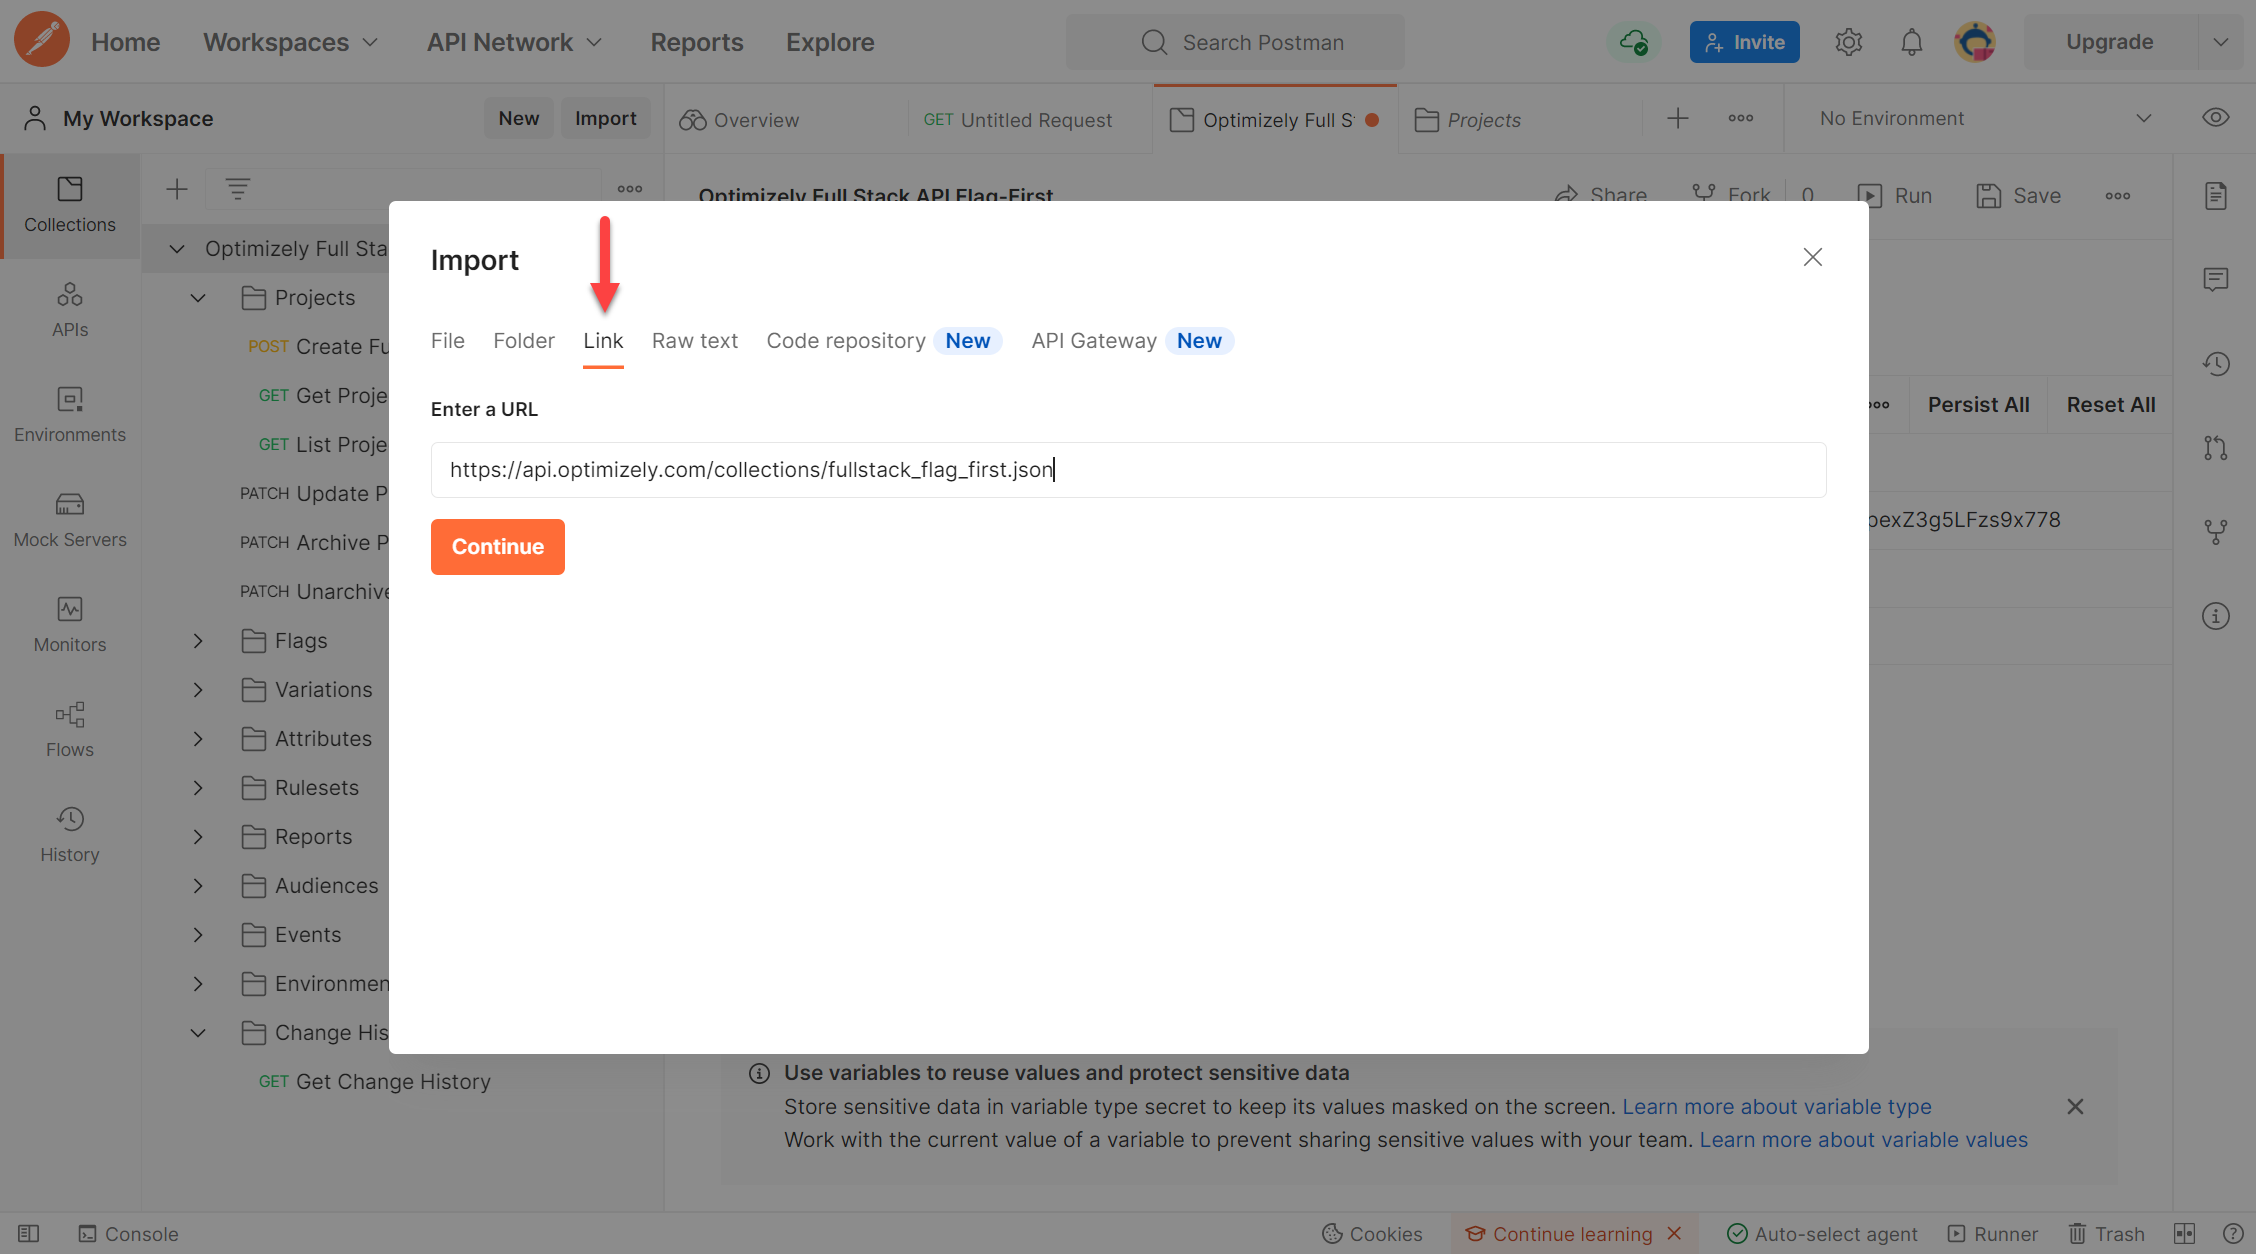Select the Link import tab

(603, 340)
